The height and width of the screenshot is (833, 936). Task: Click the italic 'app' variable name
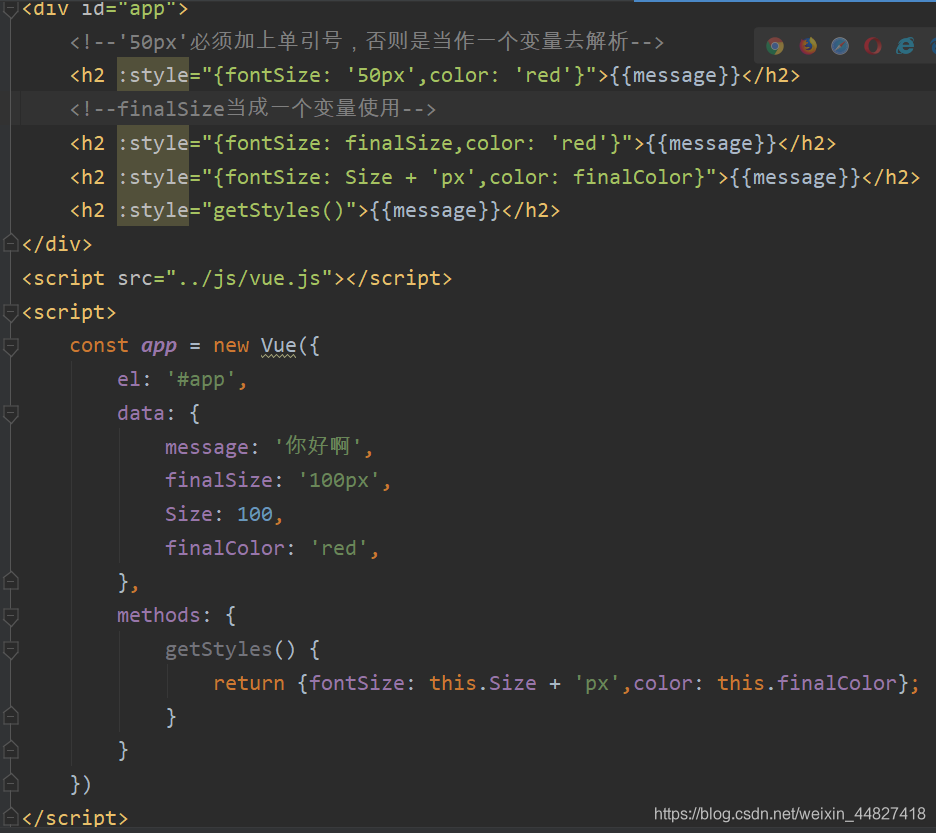pos(159,346)
